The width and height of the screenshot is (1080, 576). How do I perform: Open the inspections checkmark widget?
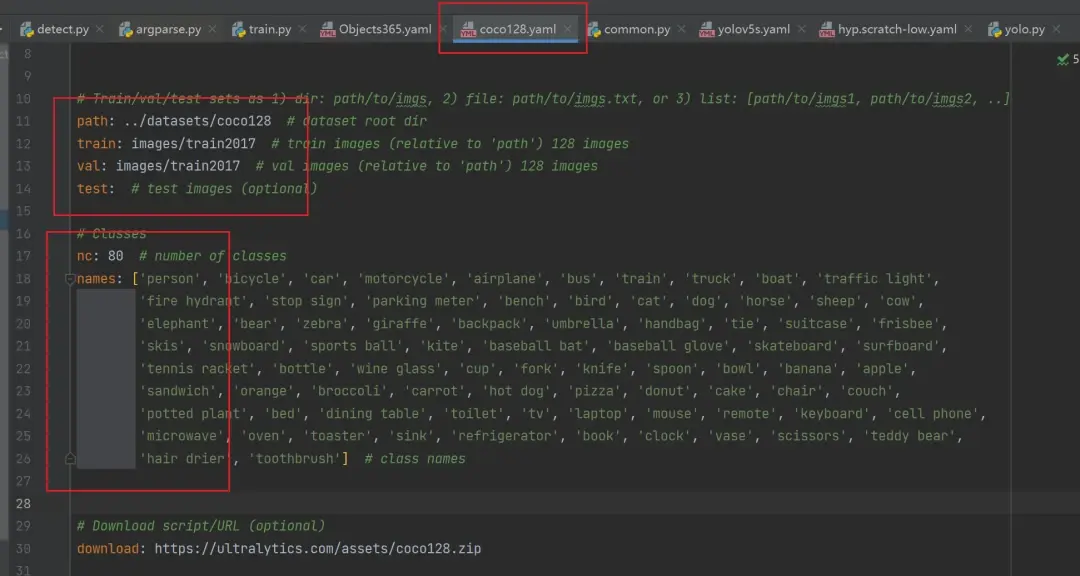(1068, 60)
